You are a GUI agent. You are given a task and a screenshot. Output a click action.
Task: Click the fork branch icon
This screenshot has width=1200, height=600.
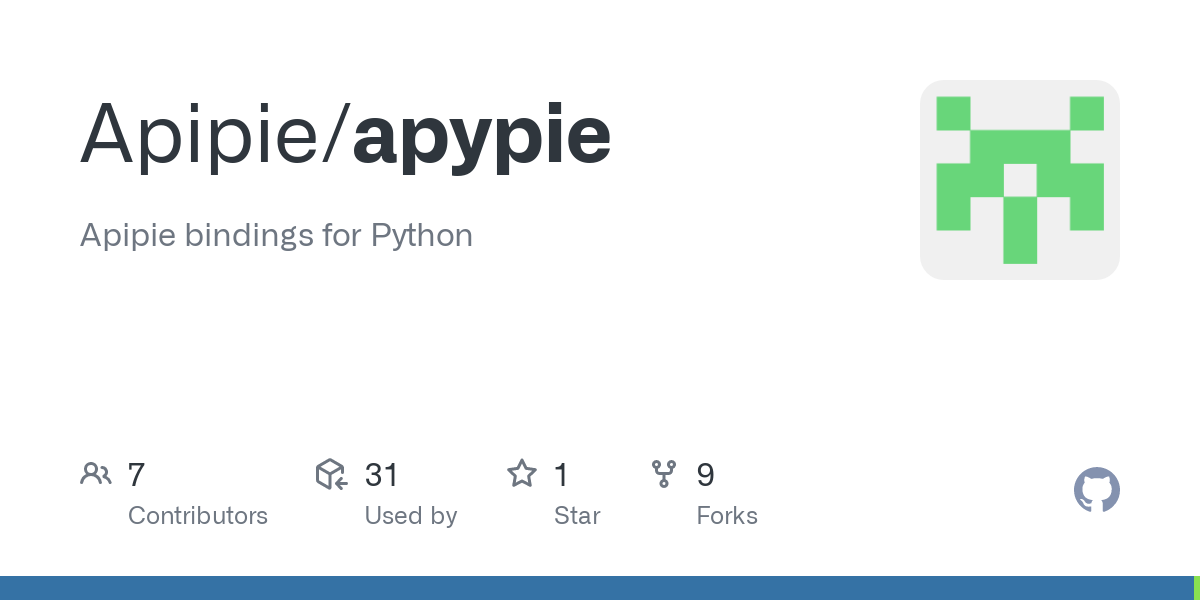(664, 474)
